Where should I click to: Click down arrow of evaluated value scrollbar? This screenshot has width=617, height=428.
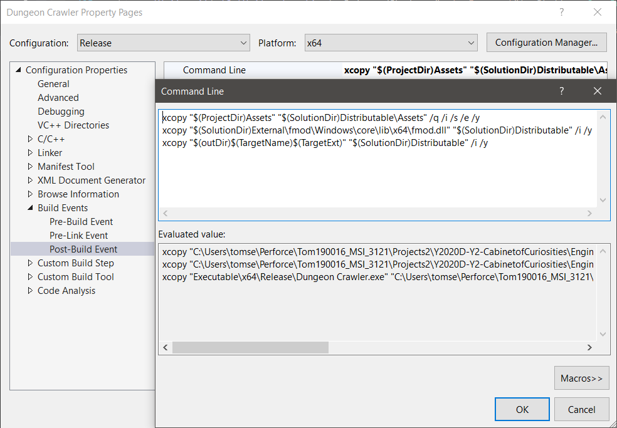[603, 334]
